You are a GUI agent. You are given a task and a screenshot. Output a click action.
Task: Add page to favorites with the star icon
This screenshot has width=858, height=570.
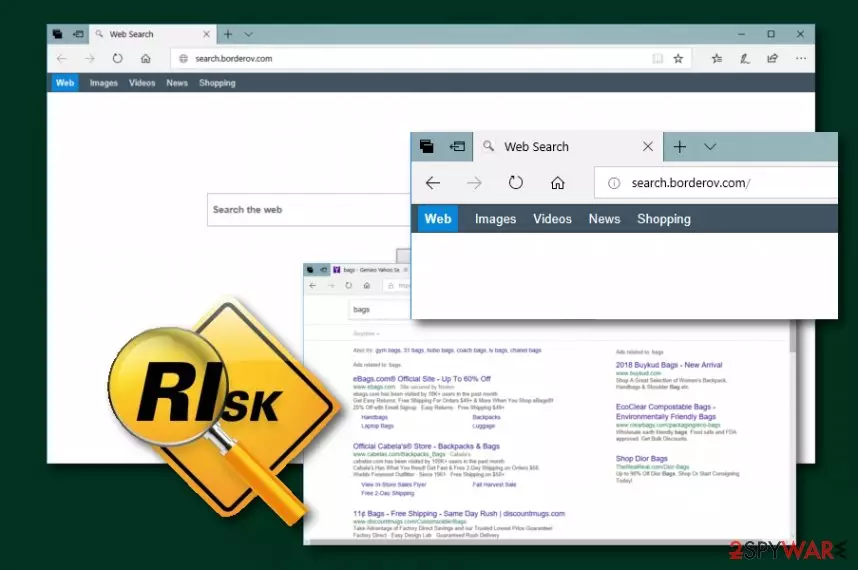[678, 59]
